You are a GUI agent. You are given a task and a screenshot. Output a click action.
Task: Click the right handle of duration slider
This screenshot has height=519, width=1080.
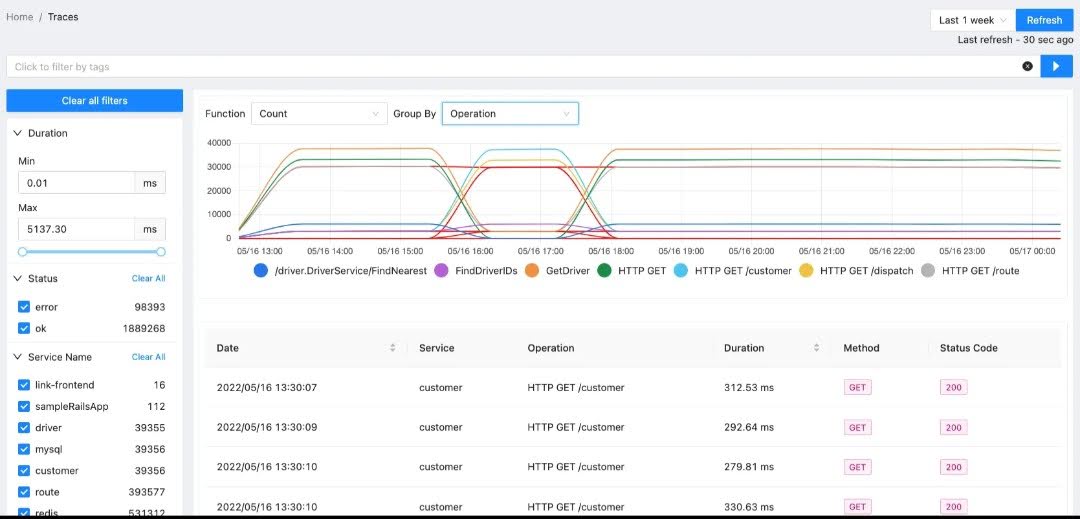[161, 252]
